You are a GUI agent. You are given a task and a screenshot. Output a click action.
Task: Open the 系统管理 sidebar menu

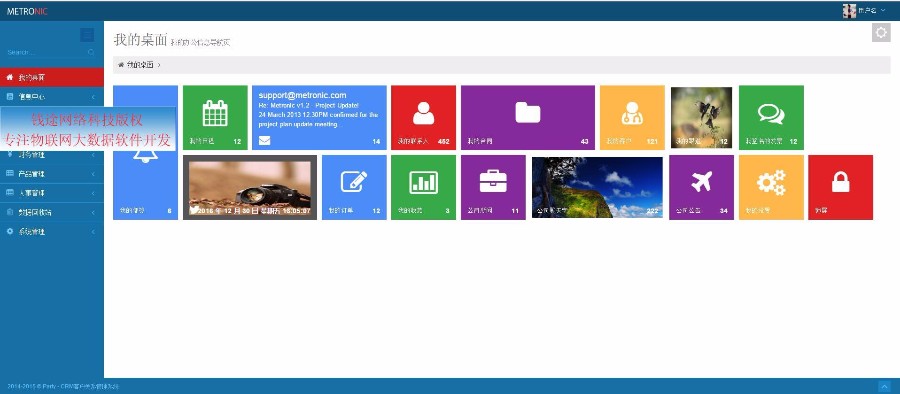click(x=52, y=231)
